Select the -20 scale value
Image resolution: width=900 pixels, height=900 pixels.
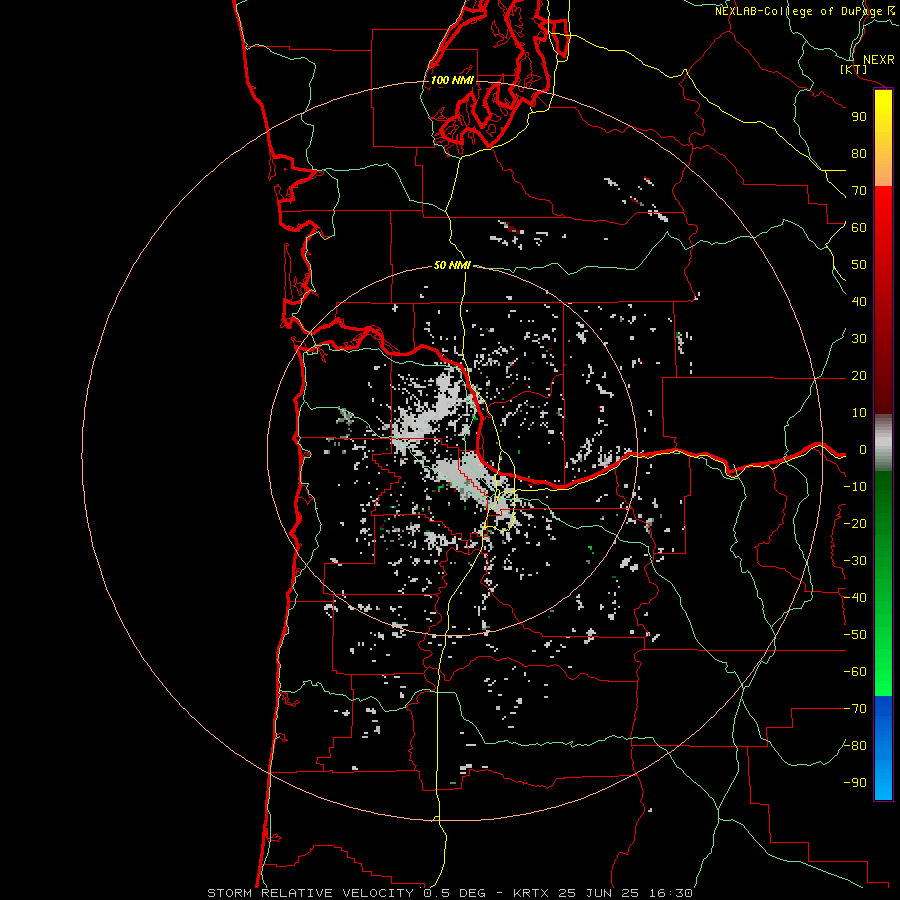pos(855,523)
